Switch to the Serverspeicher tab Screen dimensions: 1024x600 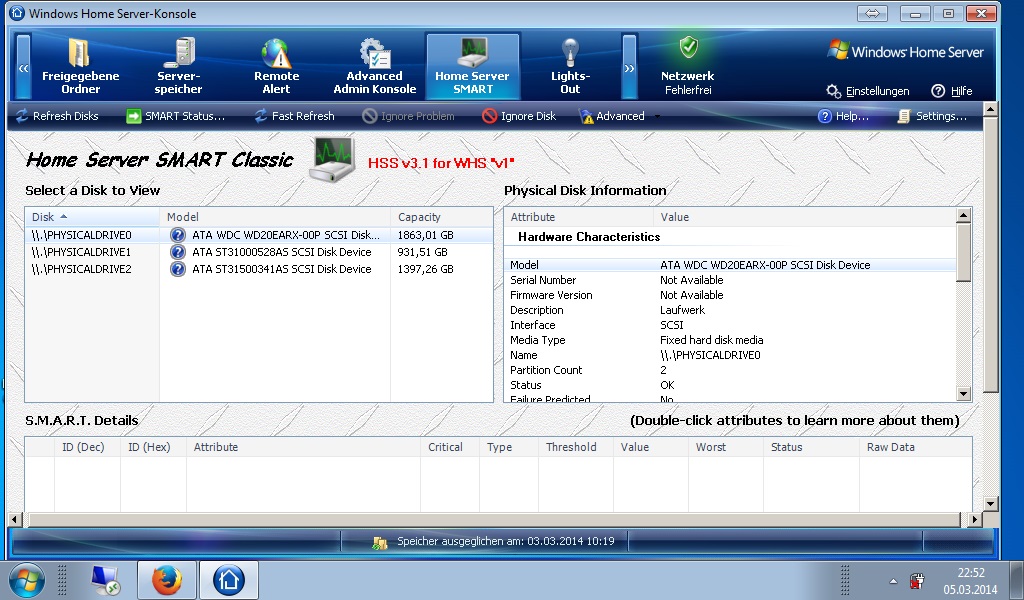178,67
